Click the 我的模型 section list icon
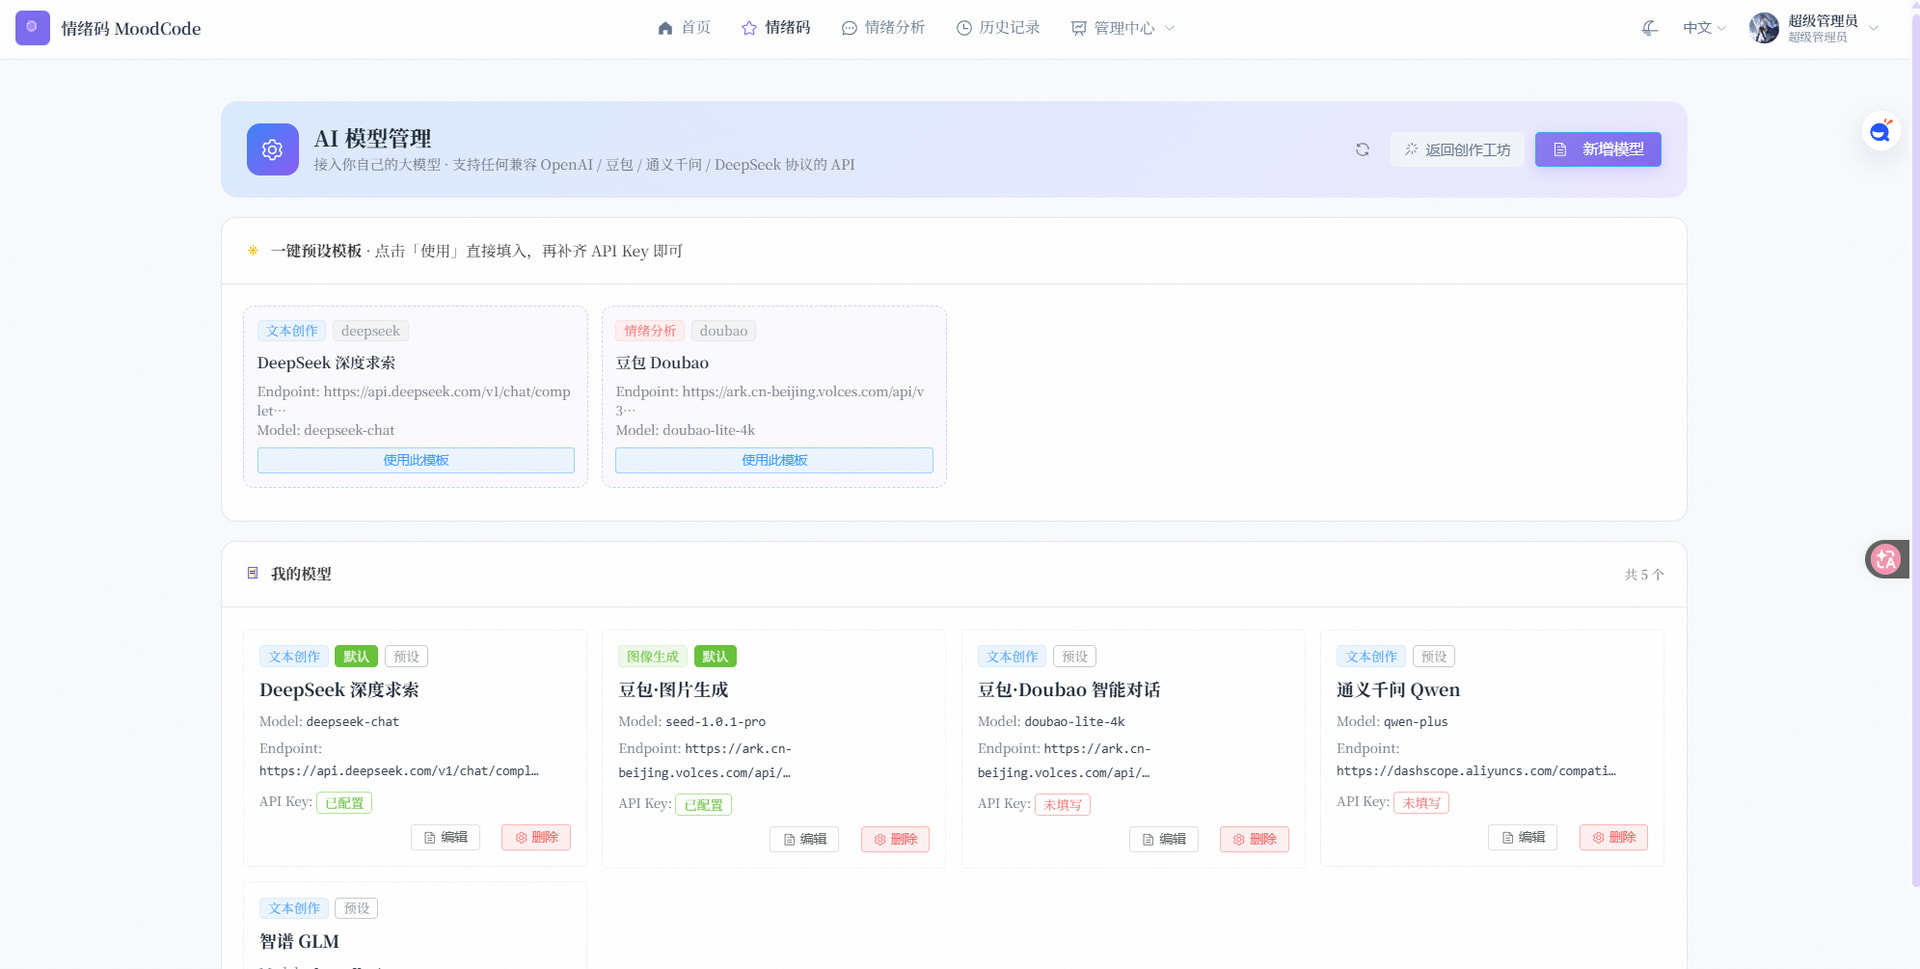Viewport: 1920px width, 969px height. tap(253, 573)
